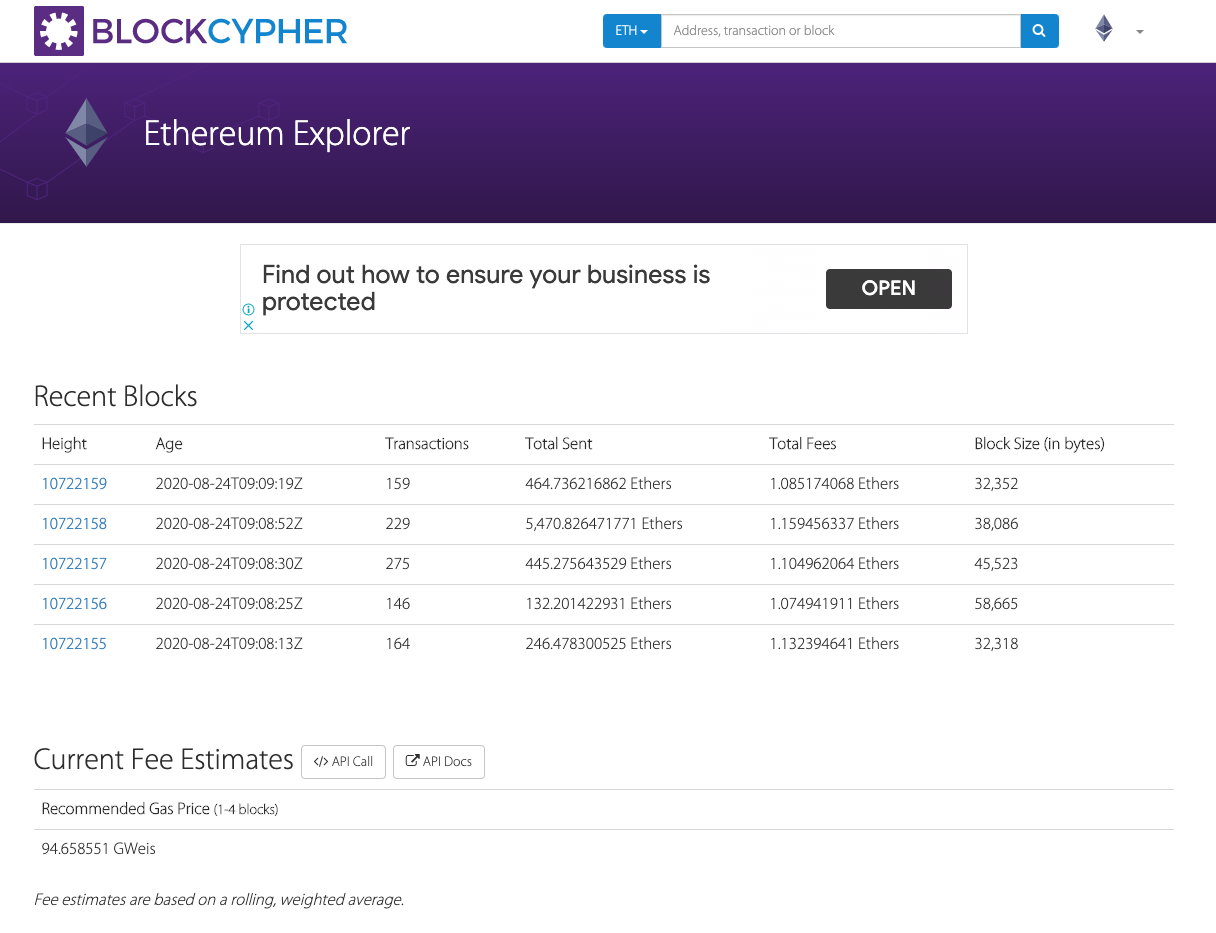Select age 2020-08-24T09:08:30Z
The height and width of the screenshot is (933, 1216).
tap(229, 564)
